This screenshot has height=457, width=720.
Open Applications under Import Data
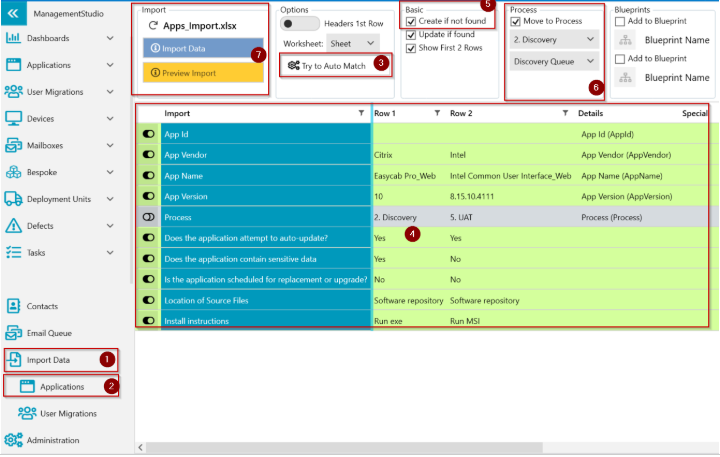(x=62, y=386)
